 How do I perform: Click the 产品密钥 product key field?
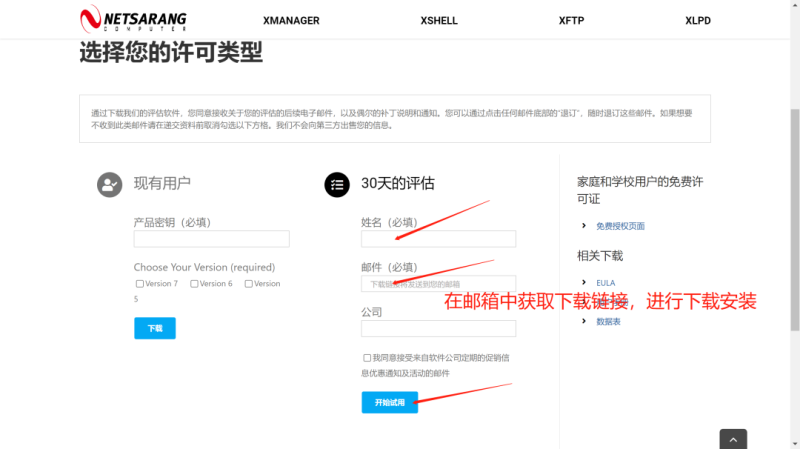click(x=211, y=239)
